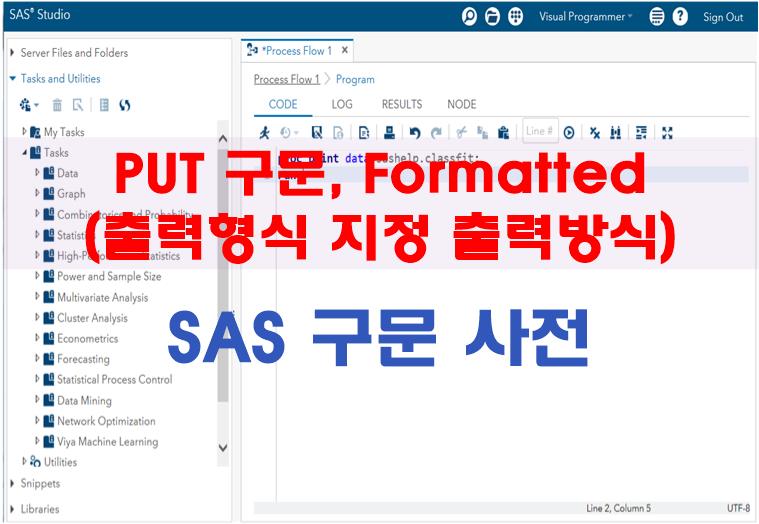This screenshot has height=524, width=759.
Task: Click the UTF-8 encoding status text
Action: 738,508
